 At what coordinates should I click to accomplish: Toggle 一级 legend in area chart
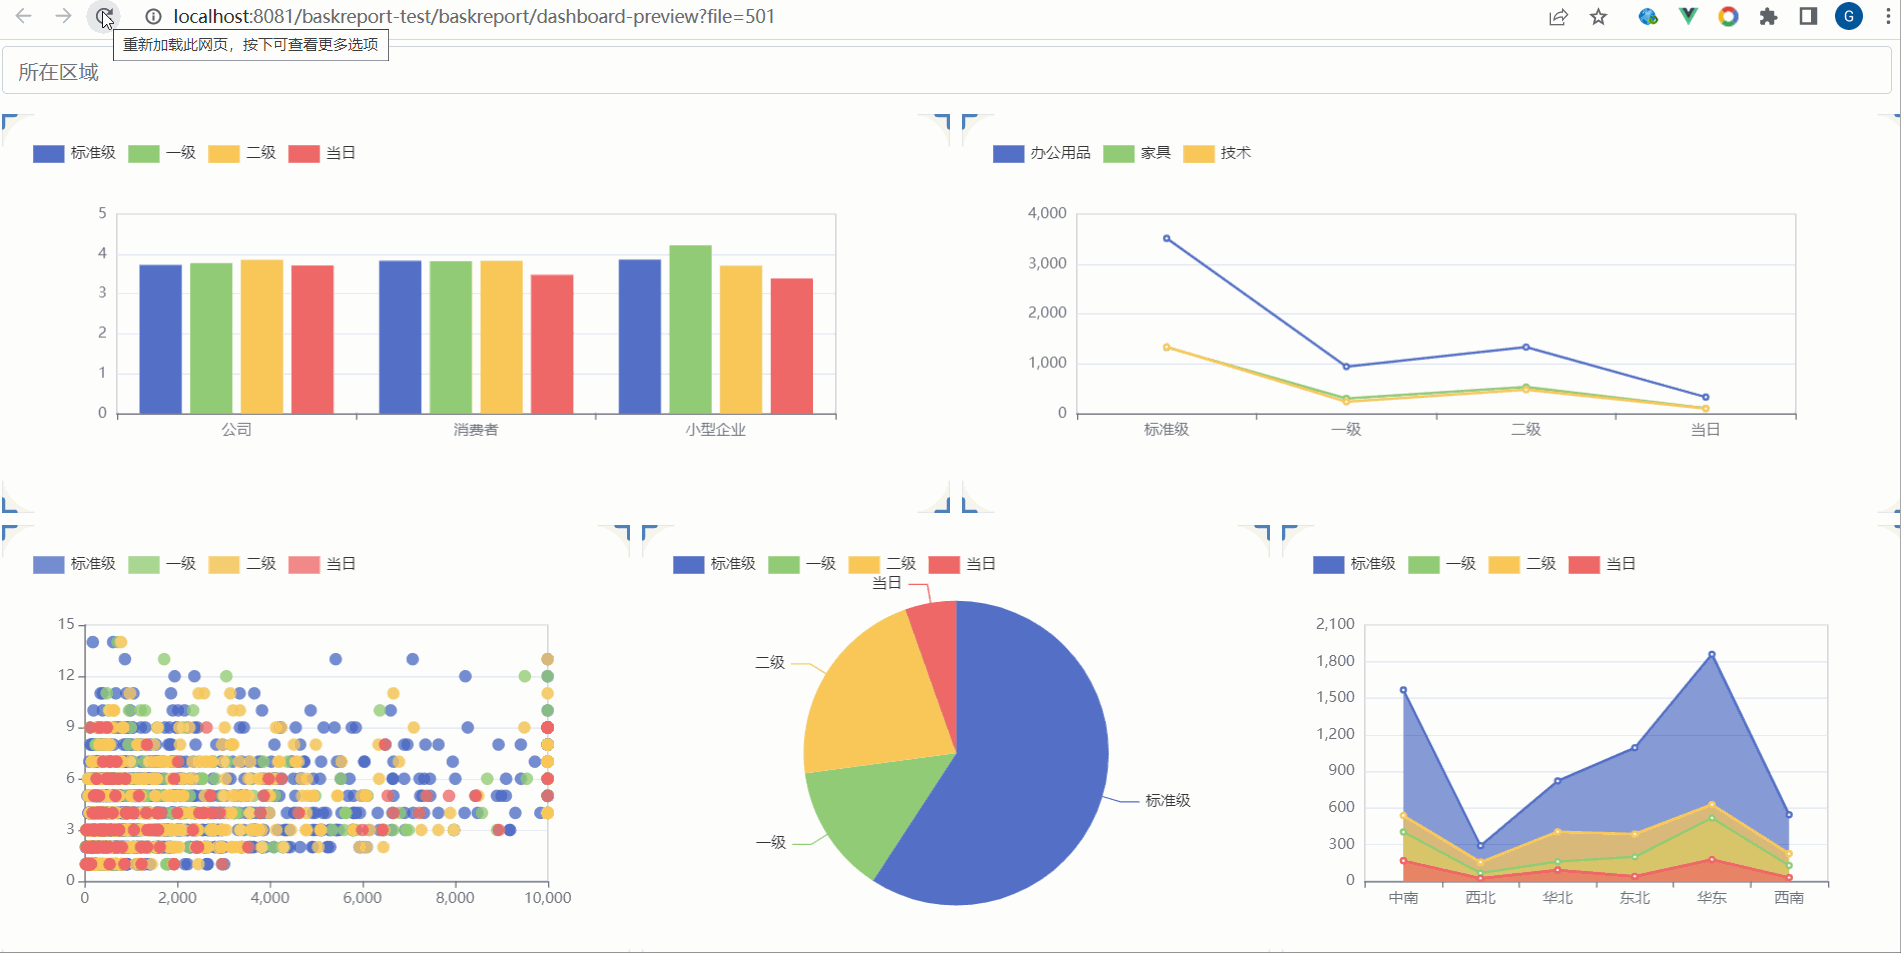pyautogui.click(x=1442, y=564)
